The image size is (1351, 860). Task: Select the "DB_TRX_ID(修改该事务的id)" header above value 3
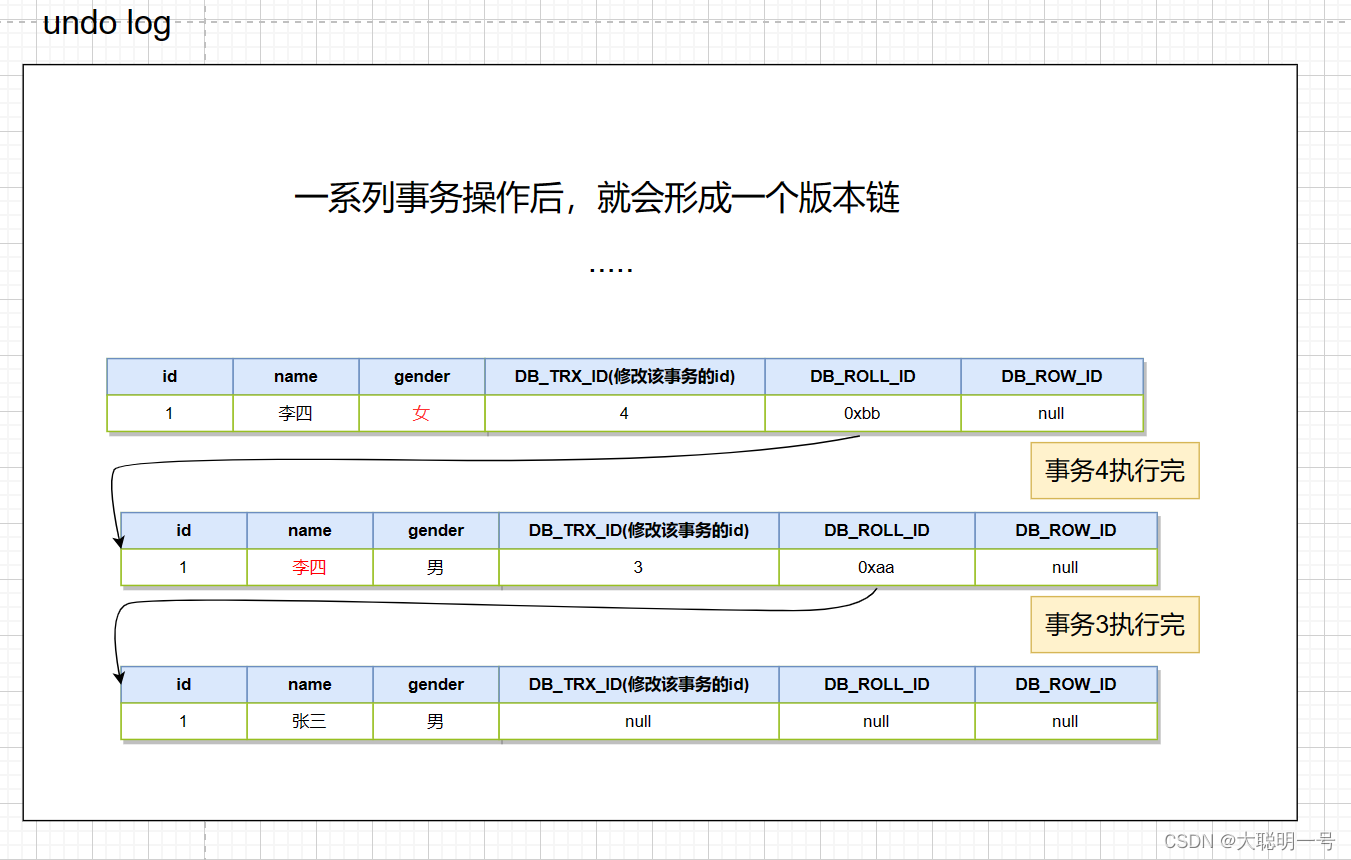(639, 531)
